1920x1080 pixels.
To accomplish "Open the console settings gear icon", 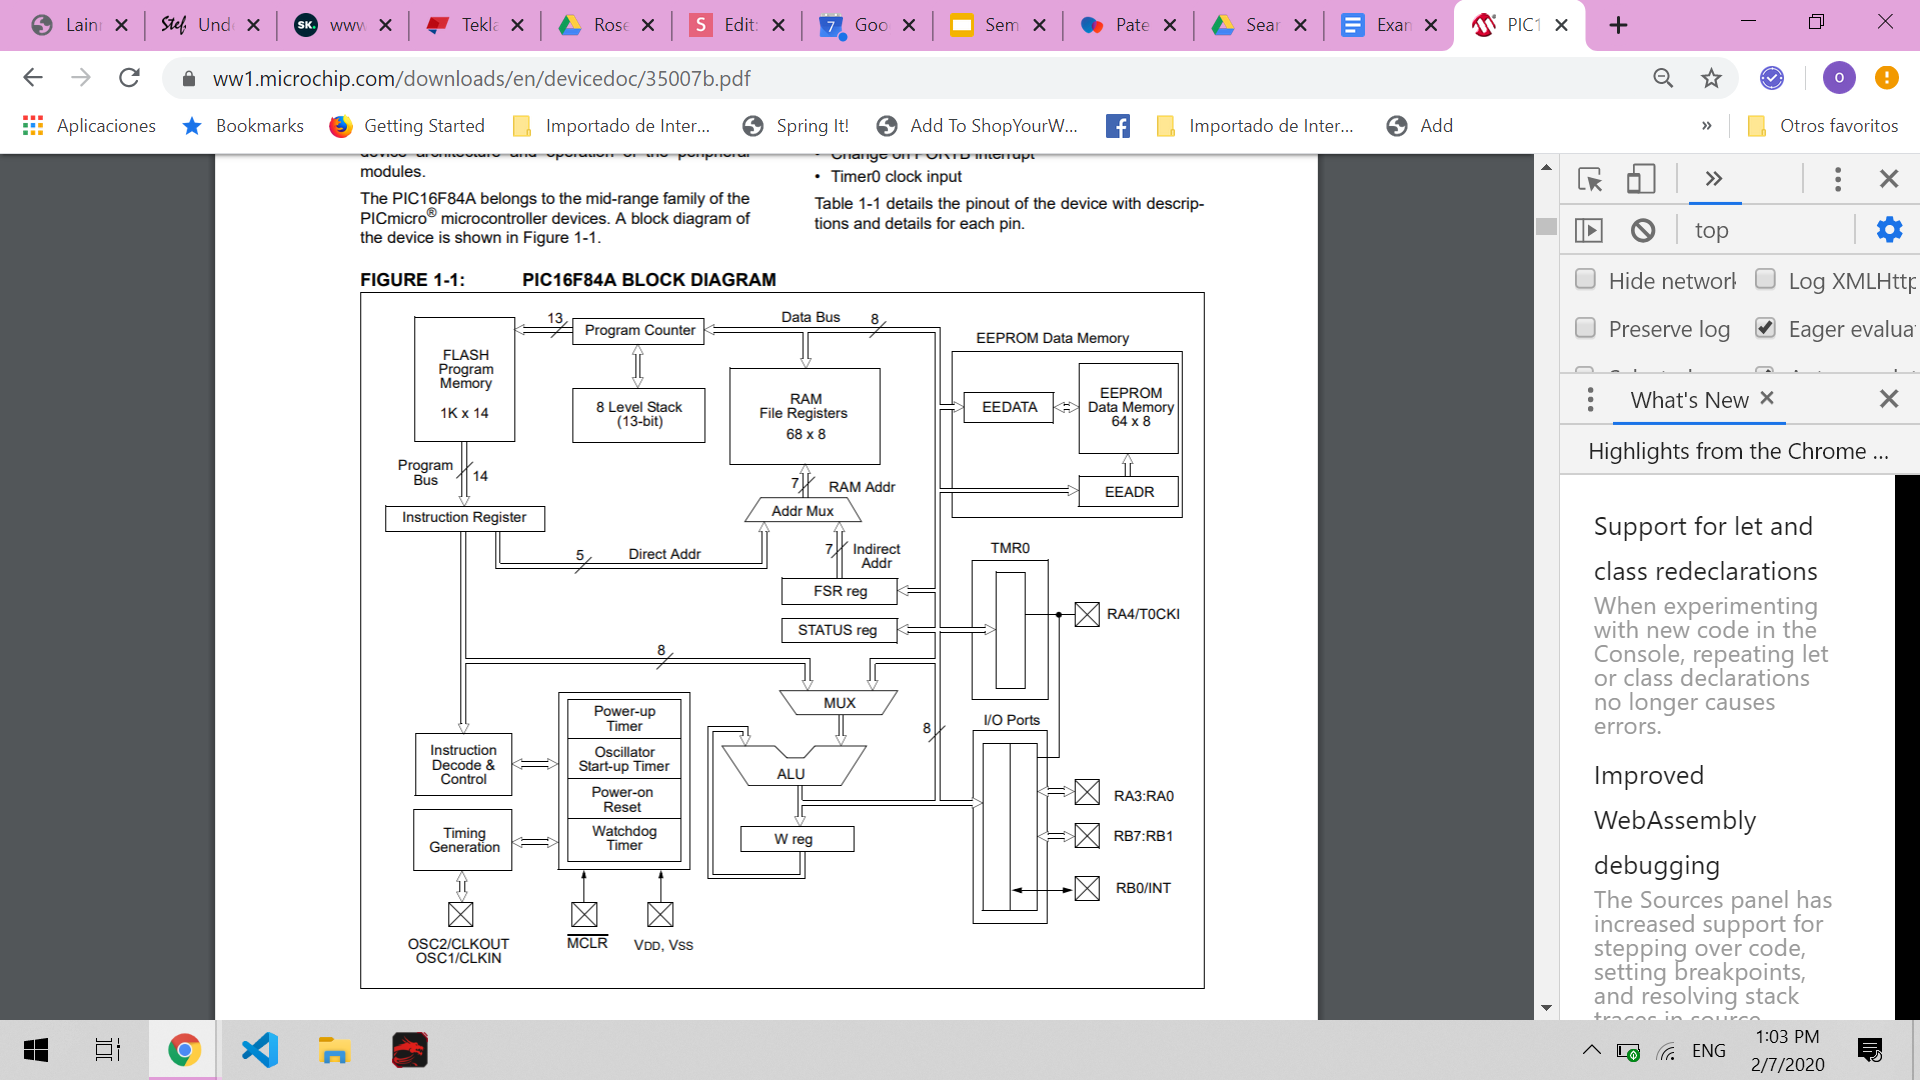I will coord(1889,230).
